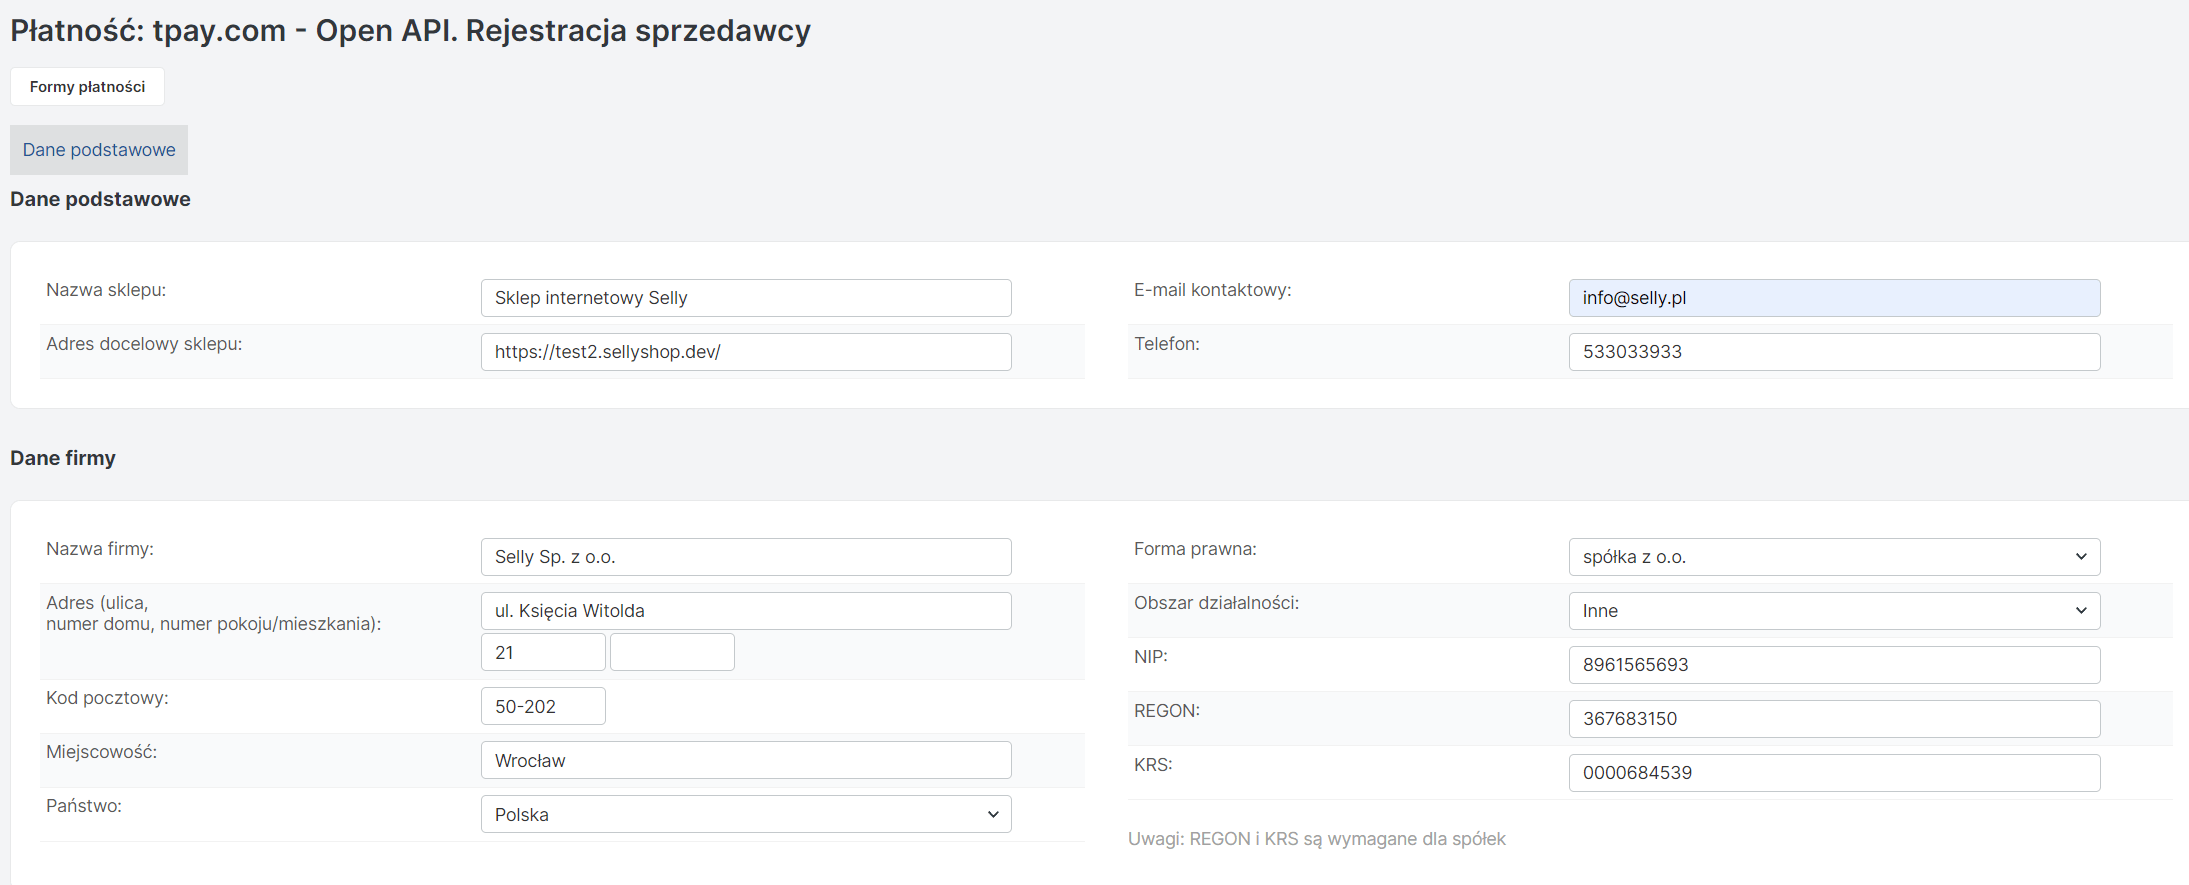Click the Nazwa firmy text field
Viewport: 2189px width, 885px height.
pos(745,557)
